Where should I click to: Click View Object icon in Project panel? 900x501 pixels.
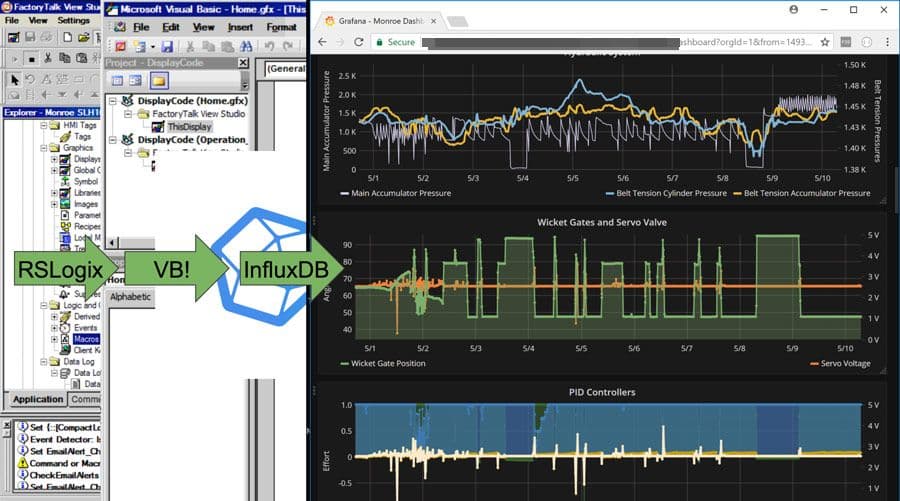tap(135, 81)
